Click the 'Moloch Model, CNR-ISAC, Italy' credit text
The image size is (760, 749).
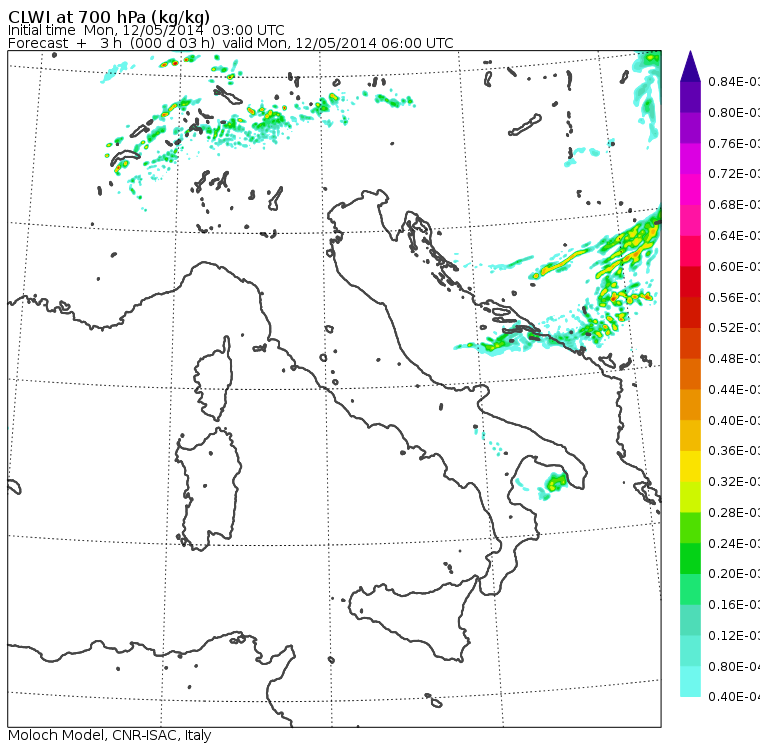click(x=110, y=735)
